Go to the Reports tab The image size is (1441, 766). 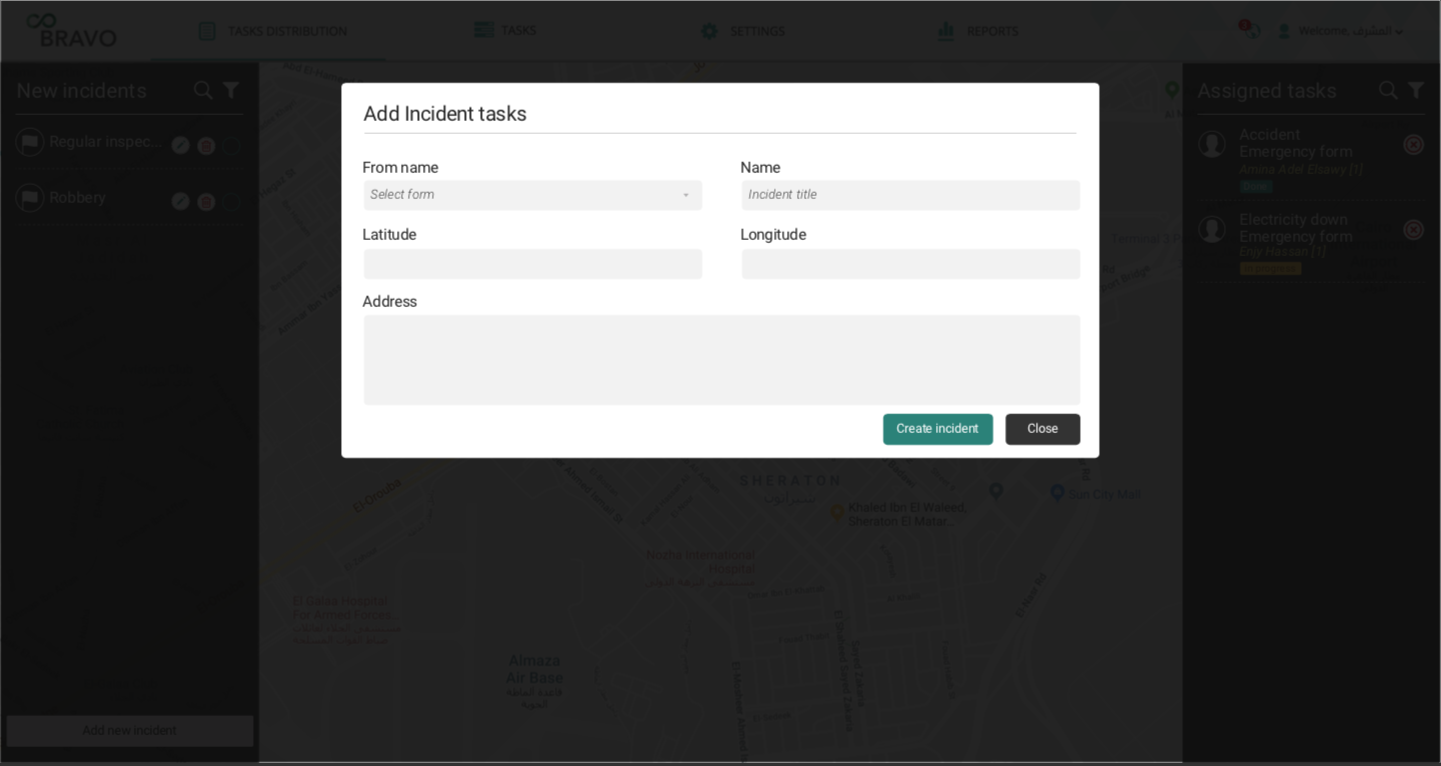(978, 31)
